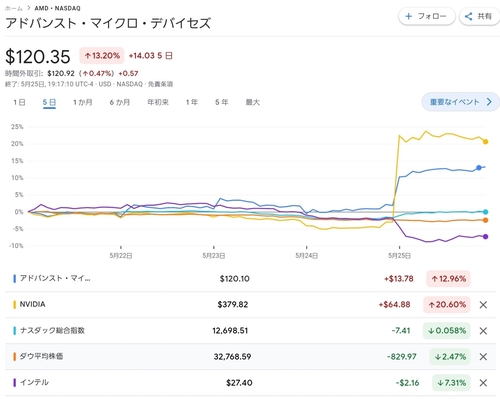The image size is (500, 399).
Task: Click the purple Intel endpoint dot on chart
Action: pyautogui.click(x=485, y=237)
